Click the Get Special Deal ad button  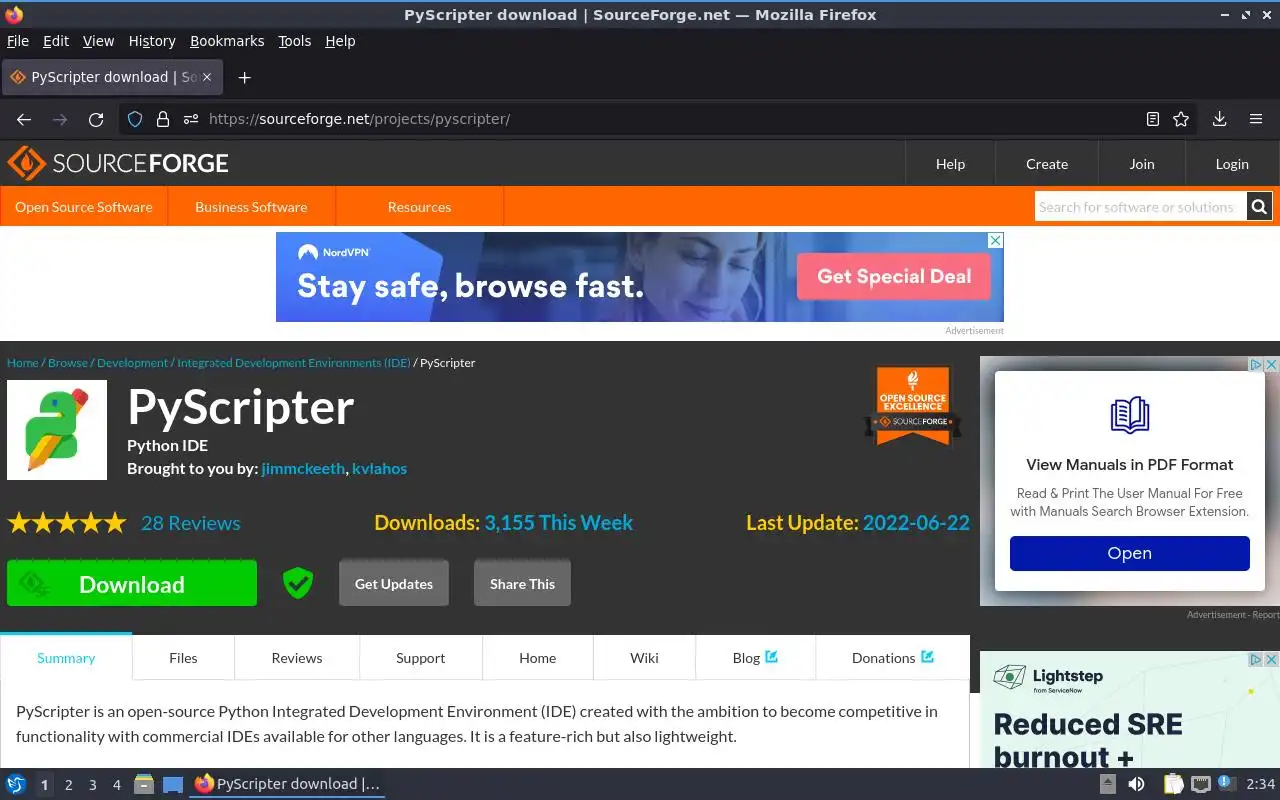(x=894, y=277)
